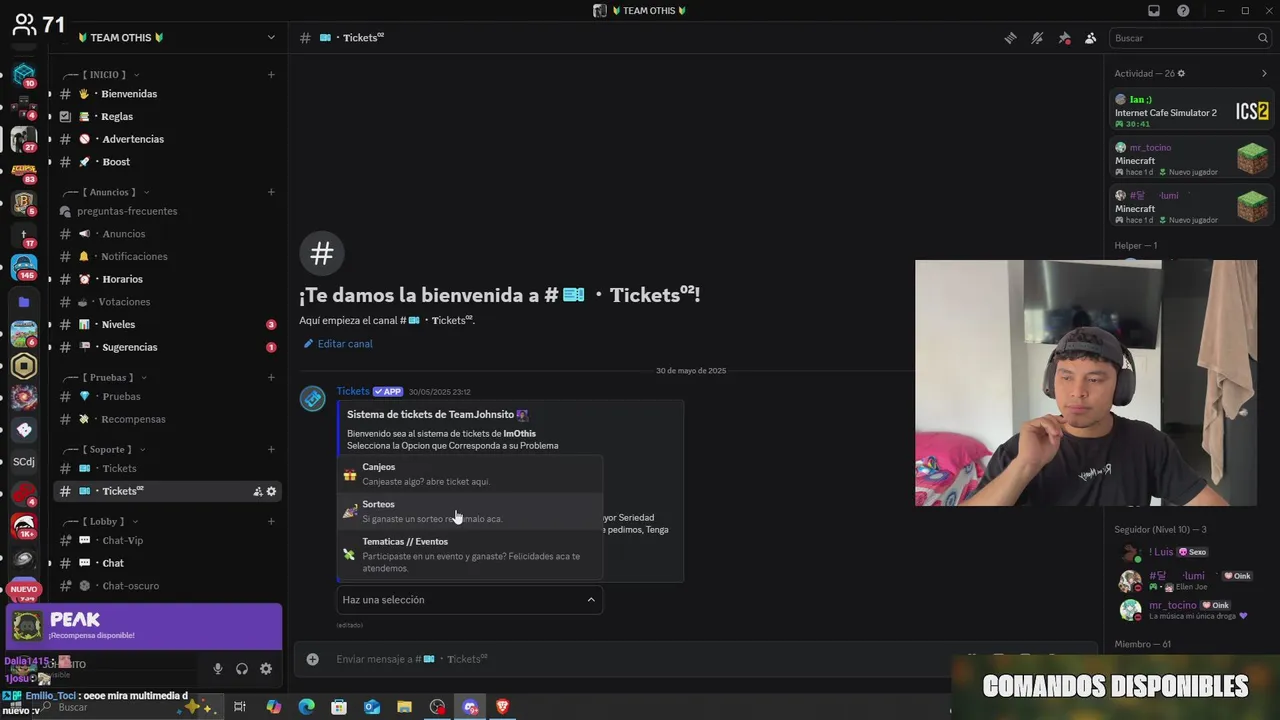The width and height of the screenshot is (1280, 720).
Task: Open the Tickets bot avatar
Action: [313, 399]
